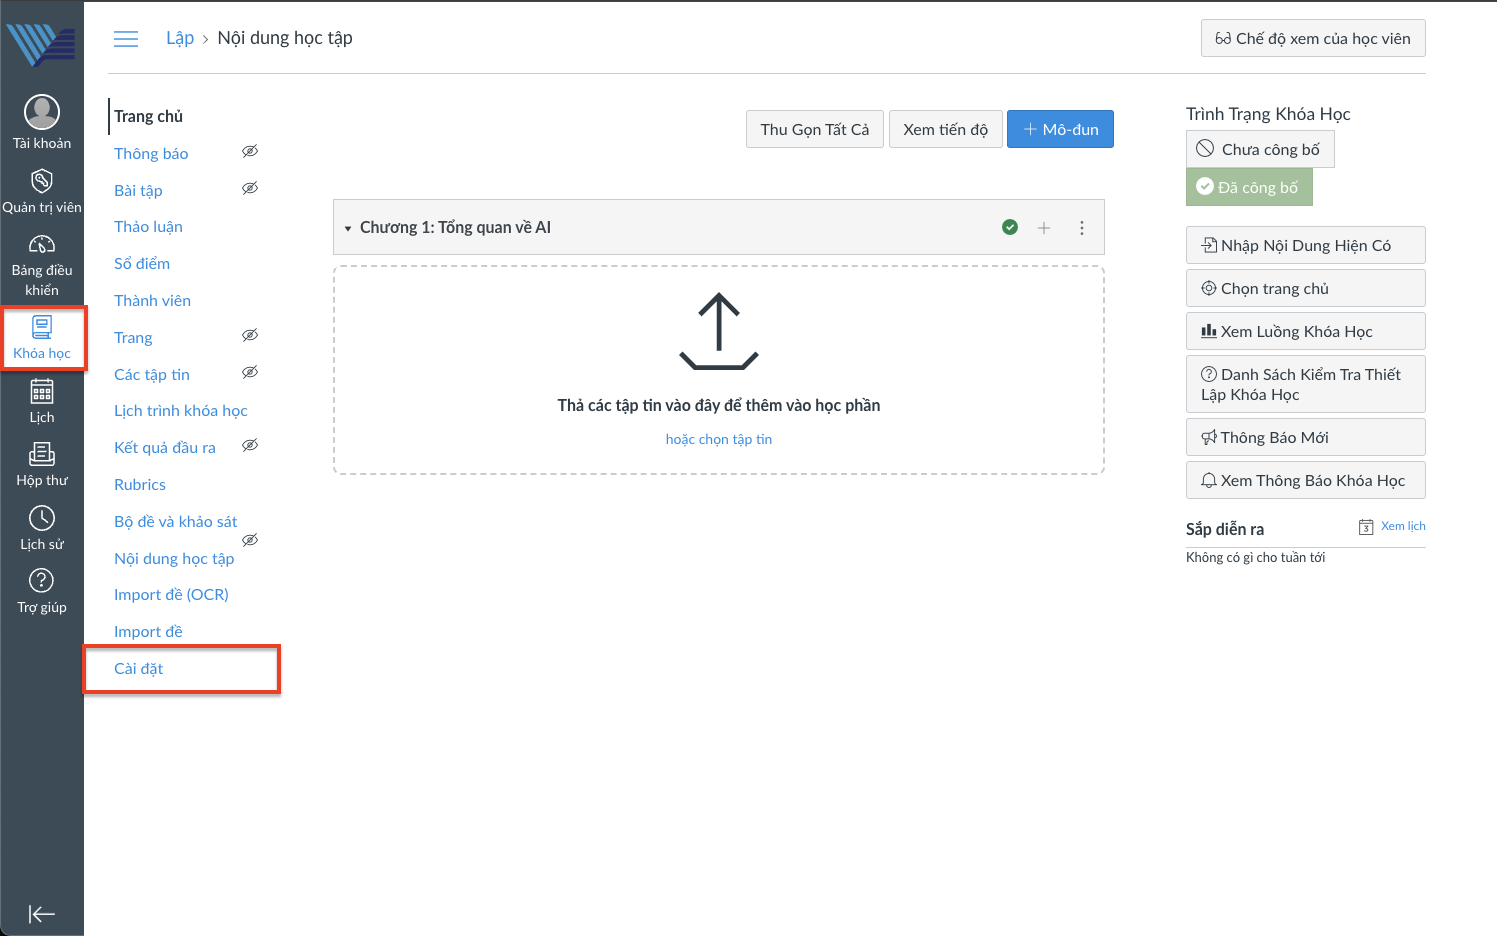
Task: Go to Thảo luận in course menu
Action: (x=148, y=227)
